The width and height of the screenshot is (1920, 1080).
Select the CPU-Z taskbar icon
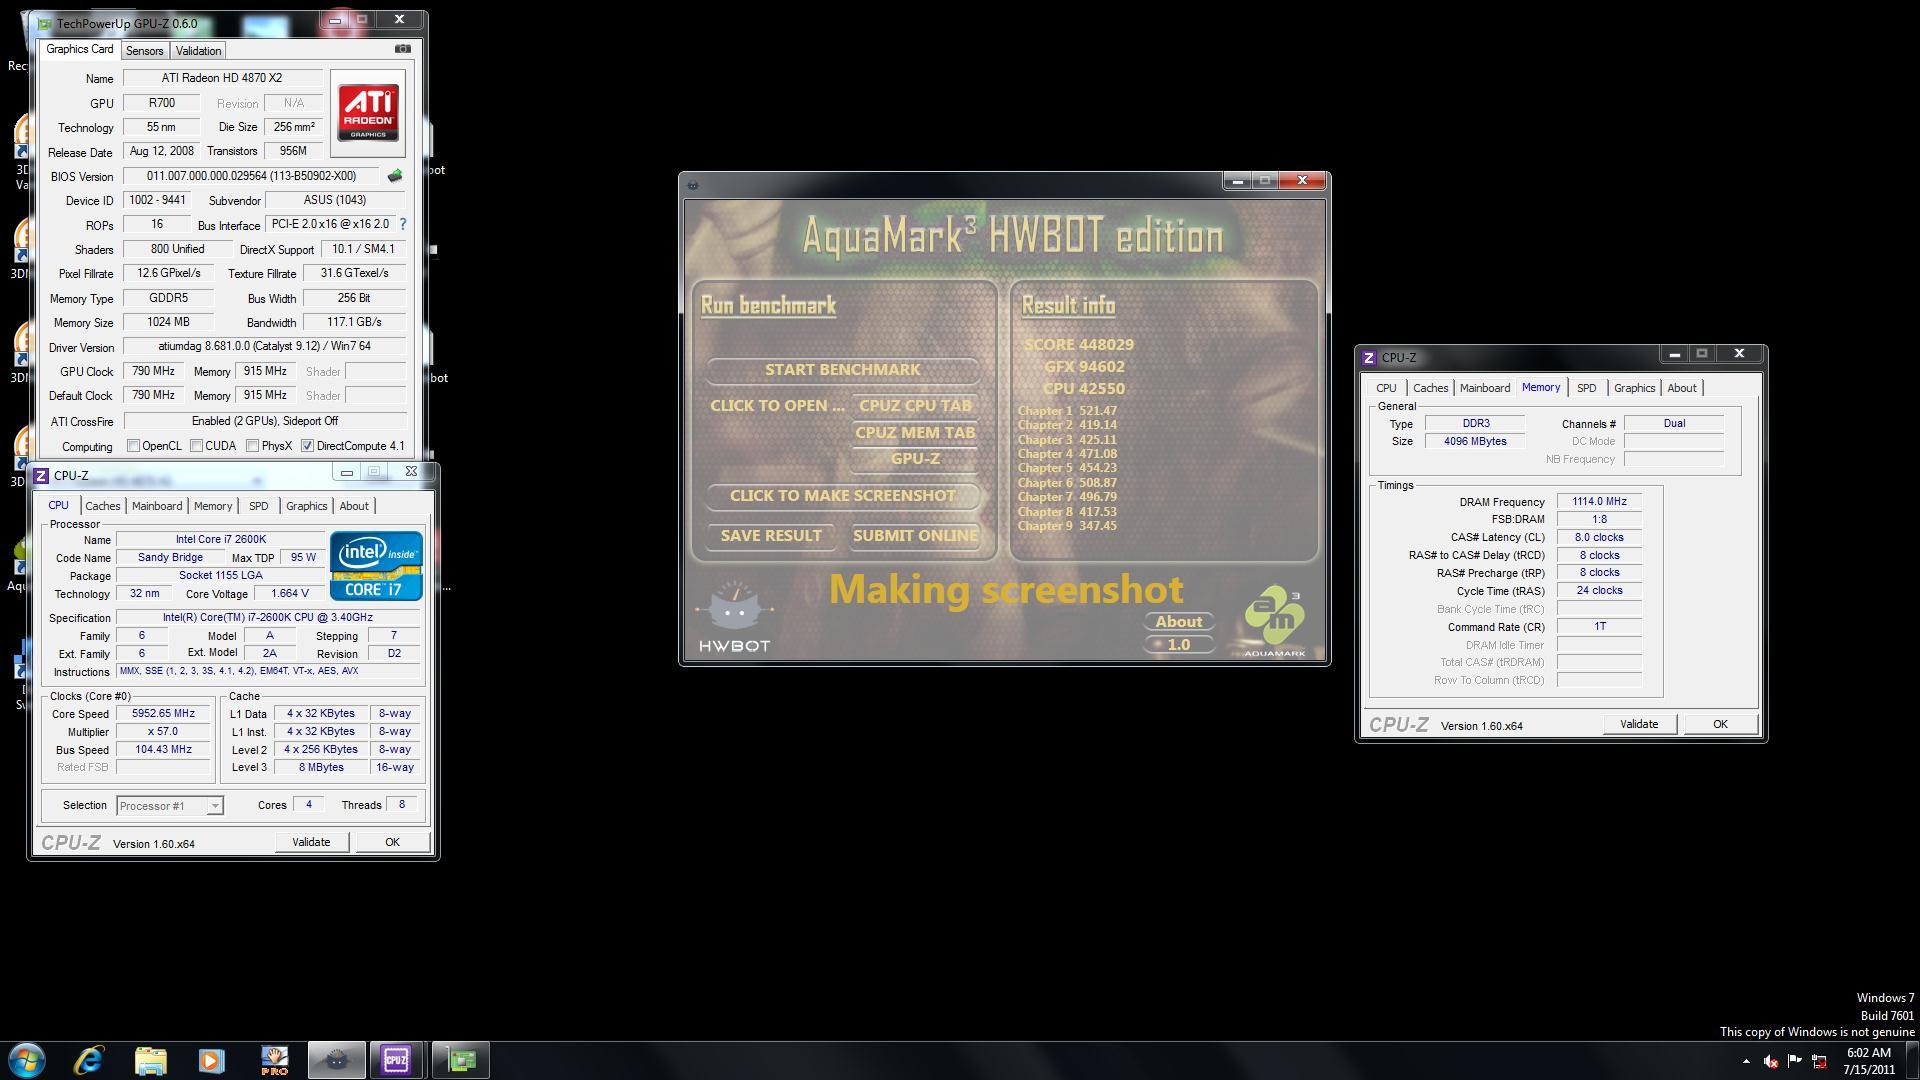coord(396,1060)
